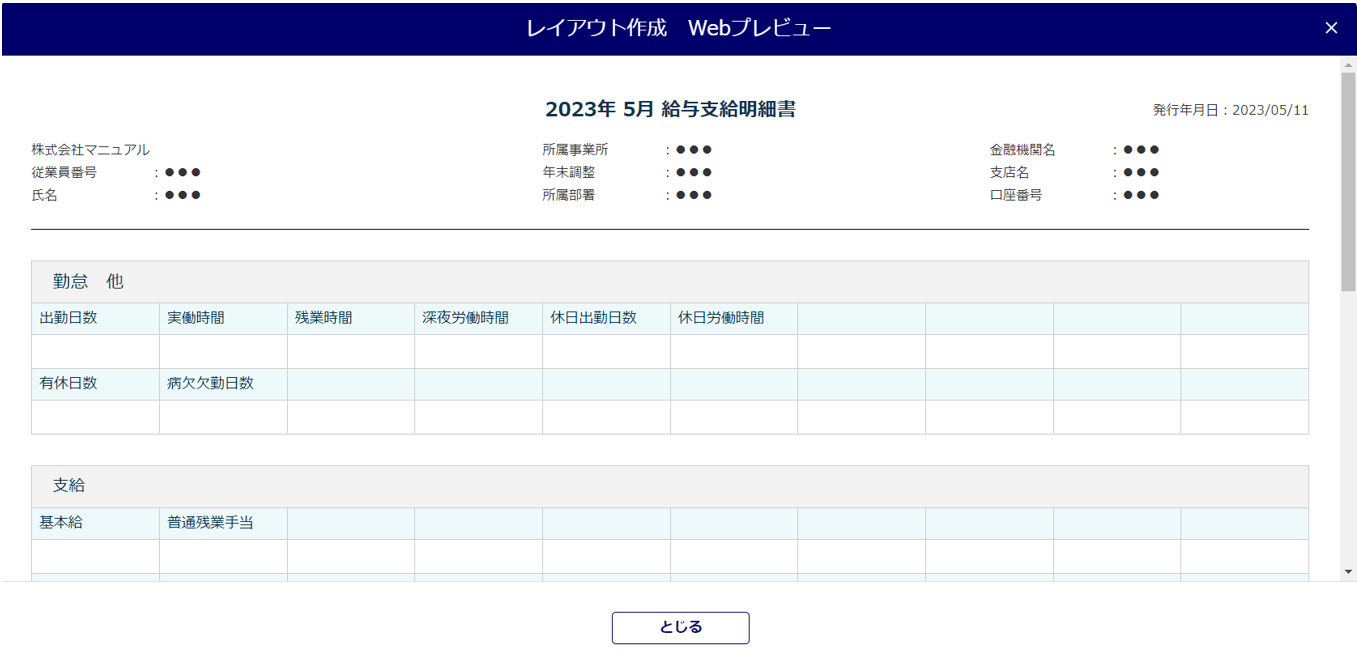1357x654 pixels.
Task: Click the 残業時間 column header
Action: pos(351,319)
